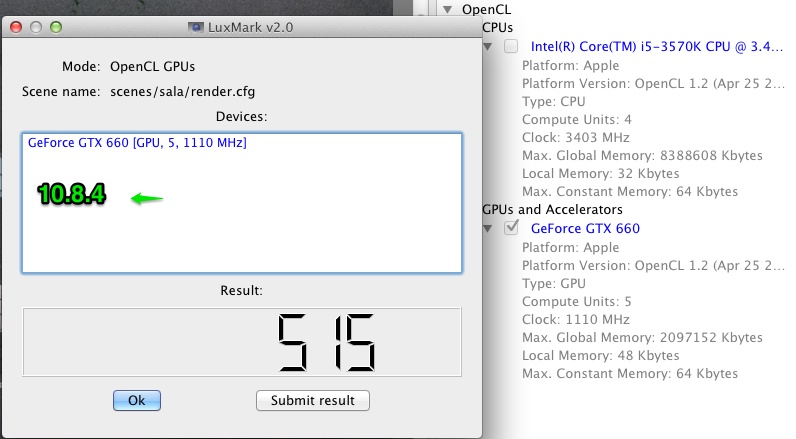The width and height of the screenshot is (796, 439).
Task: Click the 'Clock: 3403 MHz' row
Action: [576, 138]
